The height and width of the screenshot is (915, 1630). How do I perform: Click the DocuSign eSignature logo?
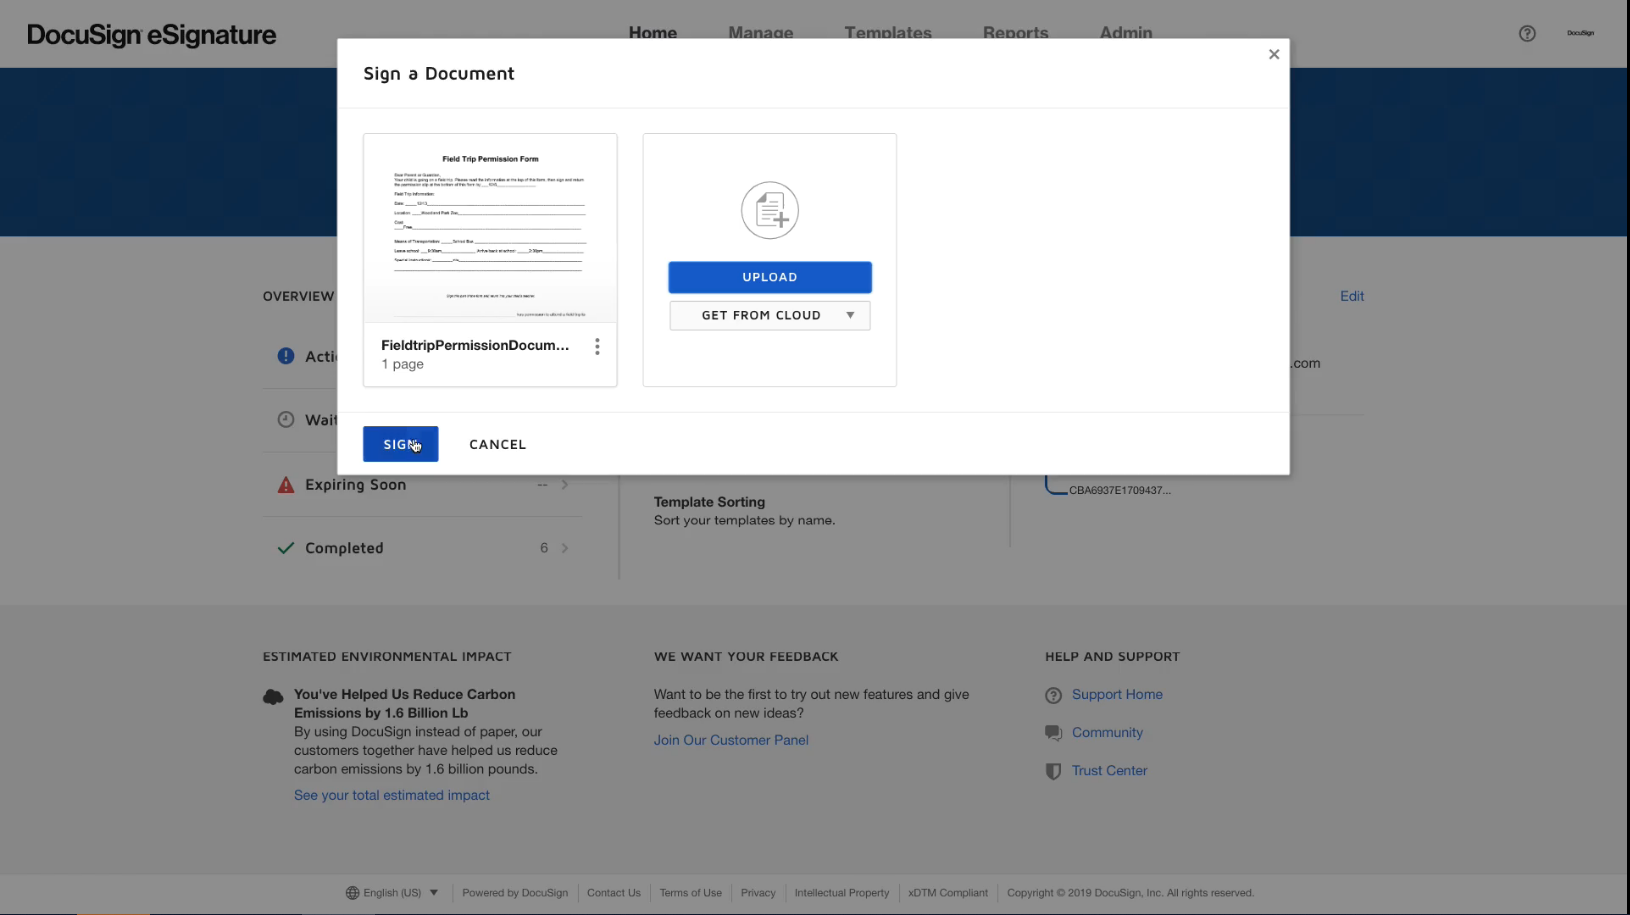151,35
